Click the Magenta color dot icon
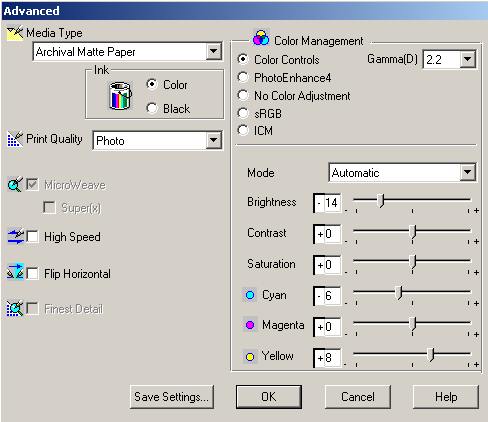 250,325
